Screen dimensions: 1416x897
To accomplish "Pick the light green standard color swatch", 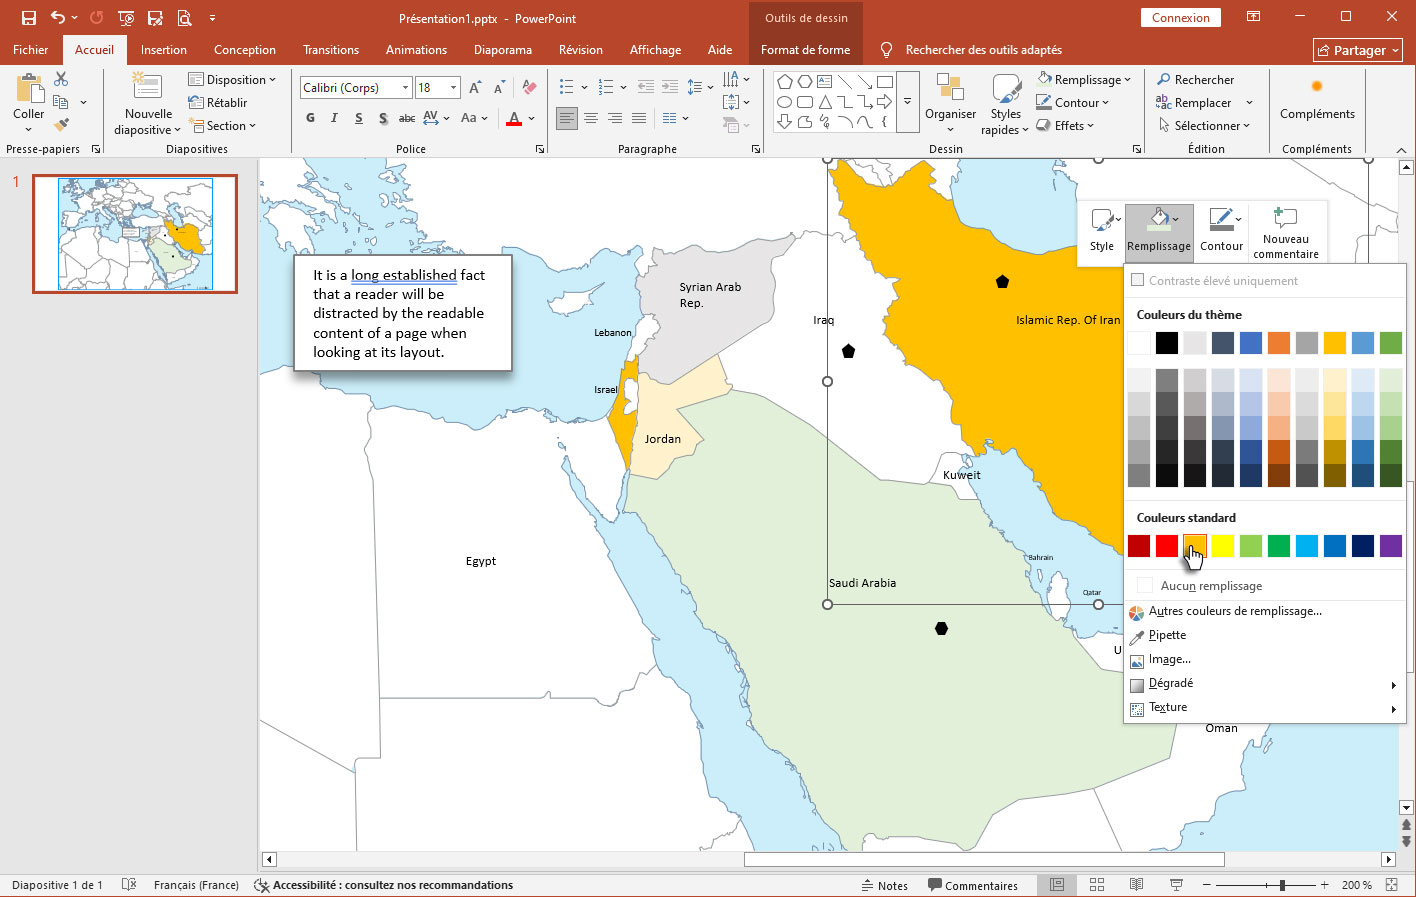I will 1250,546.
